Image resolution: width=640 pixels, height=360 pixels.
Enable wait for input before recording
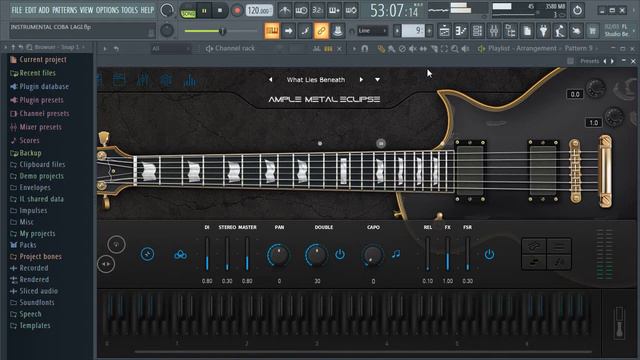pyautogui.click(x=301, y=10)
